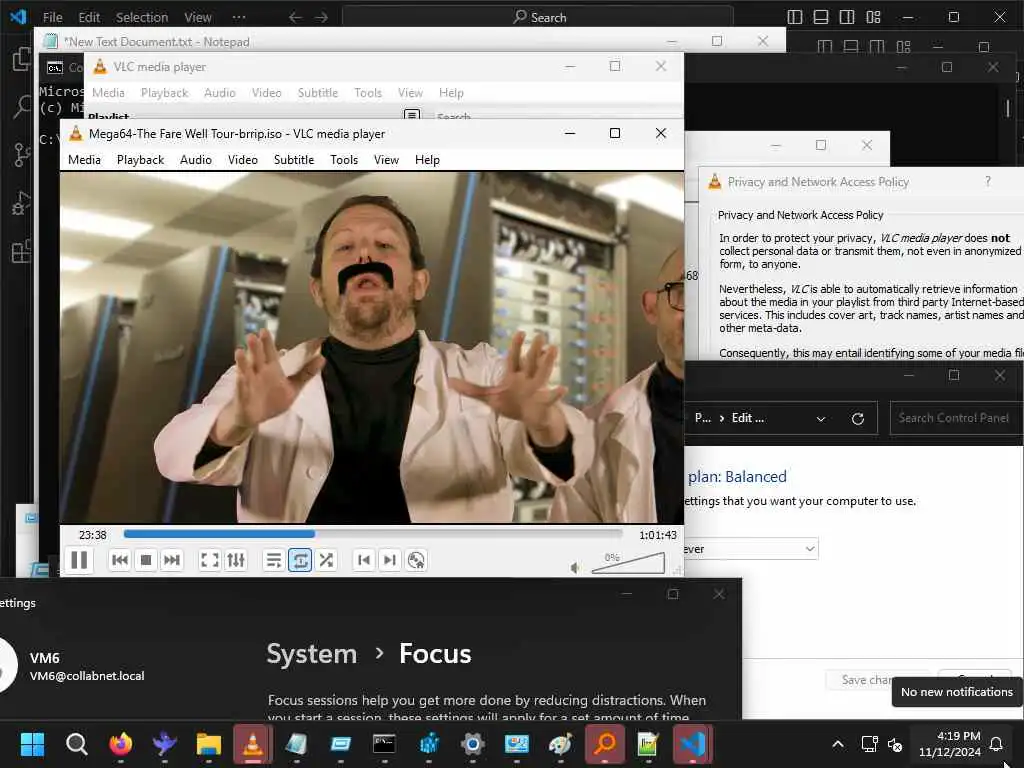This screenshot has height=768, width=1024.
Task: Skip to next media in VLC playlist
Action: point(172,560)
